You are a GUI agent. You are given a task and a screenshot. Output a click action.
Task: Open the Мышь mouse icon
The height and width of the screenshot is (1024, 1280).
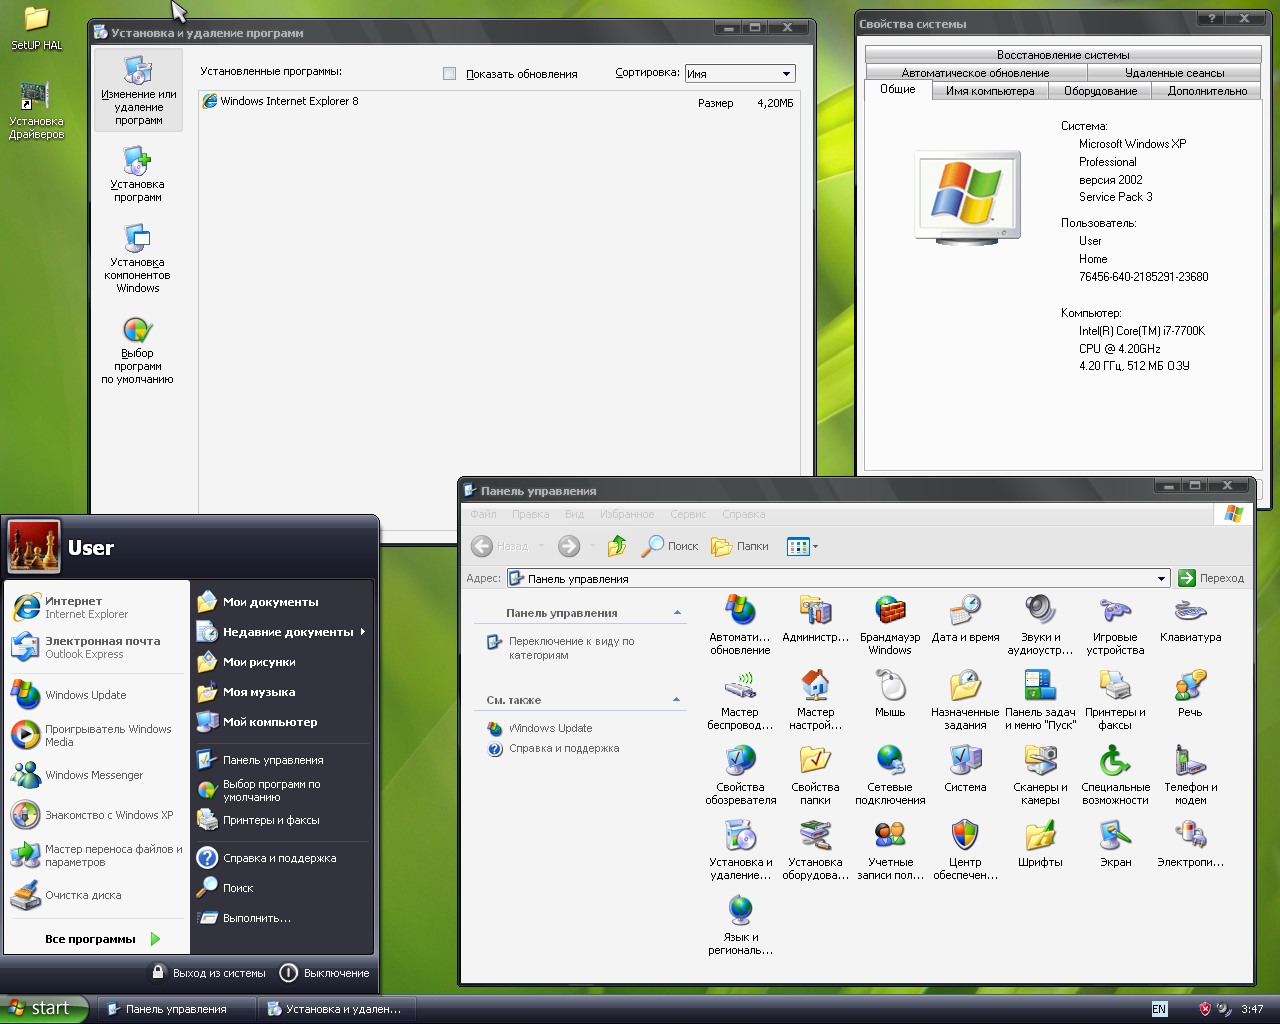890,694
